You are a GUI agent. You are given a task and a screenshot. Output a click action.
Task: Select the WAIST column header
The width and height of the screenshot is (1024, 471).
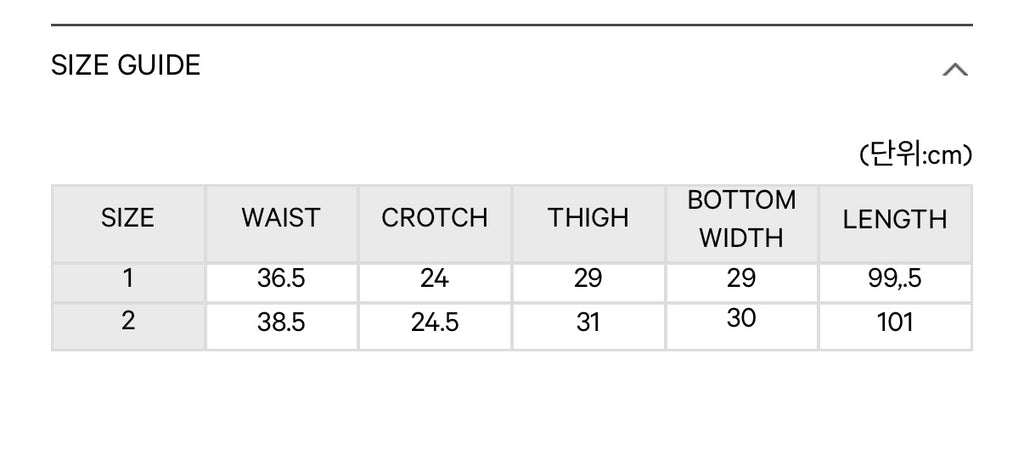coord(281,223)
